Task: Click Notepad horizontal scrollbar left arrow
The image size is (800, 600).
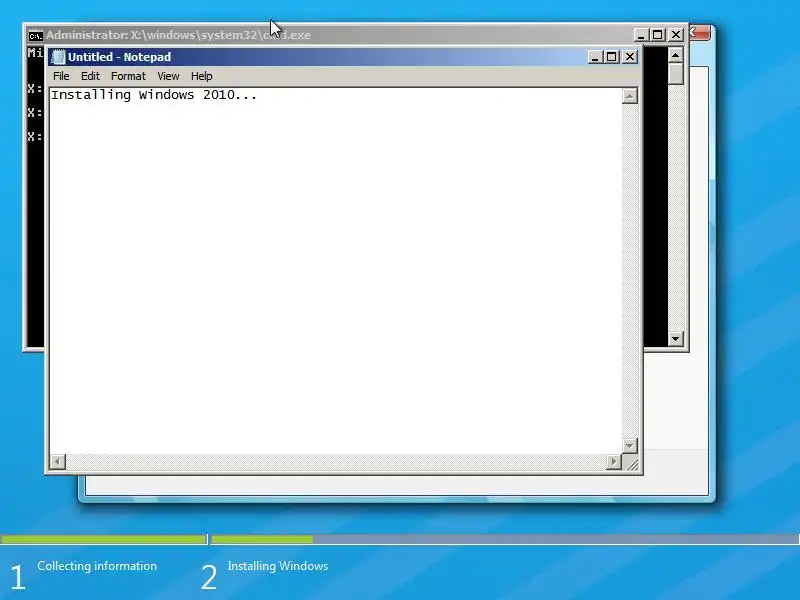Action: pos(58,462)
